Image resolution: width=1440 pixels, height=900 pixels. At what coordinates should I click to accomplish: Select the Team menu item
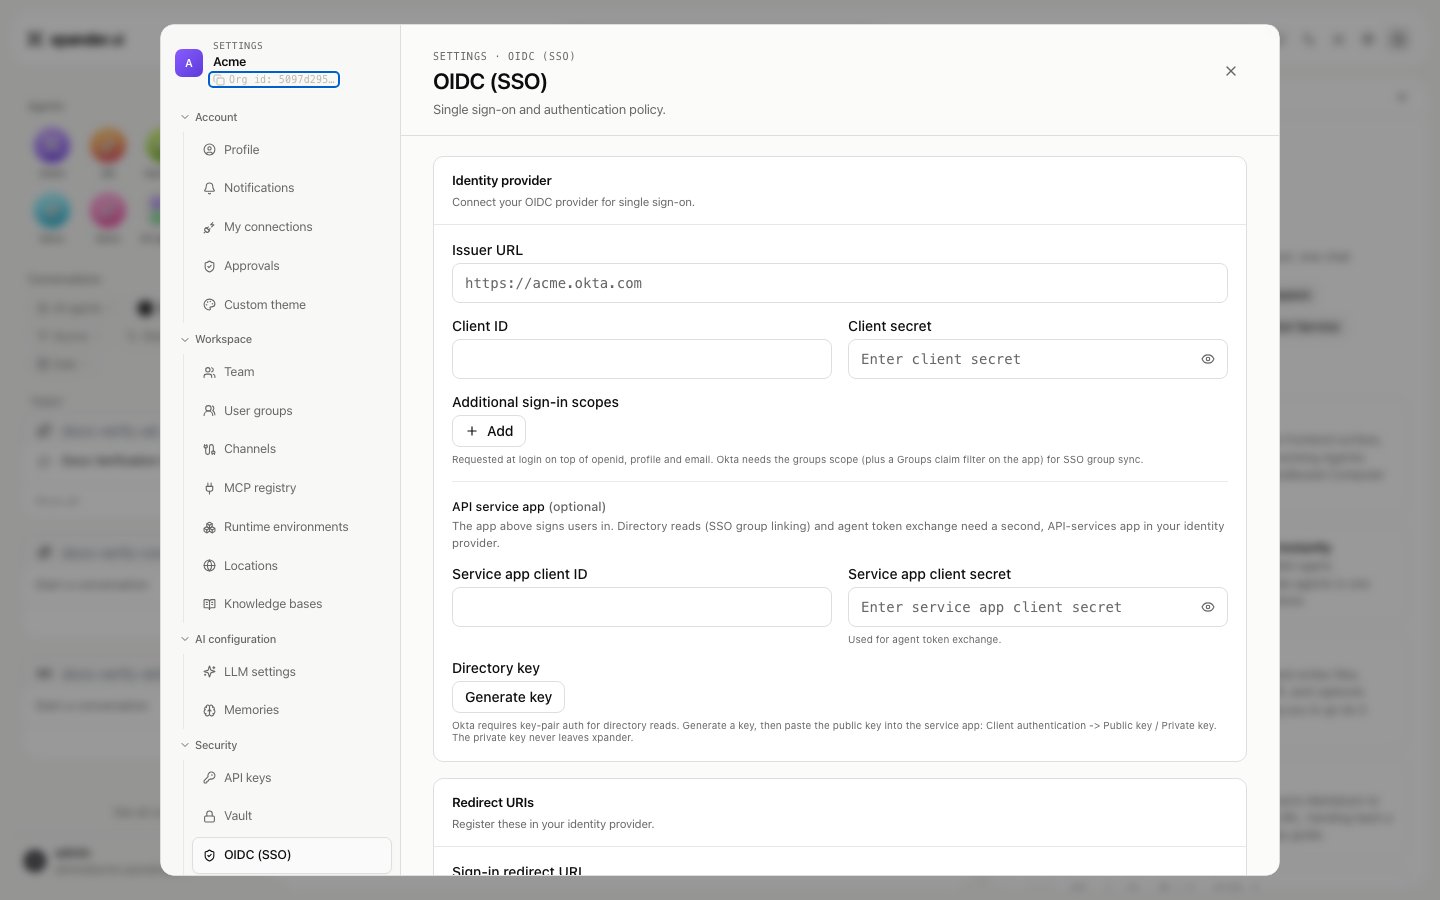pos(292,372)
